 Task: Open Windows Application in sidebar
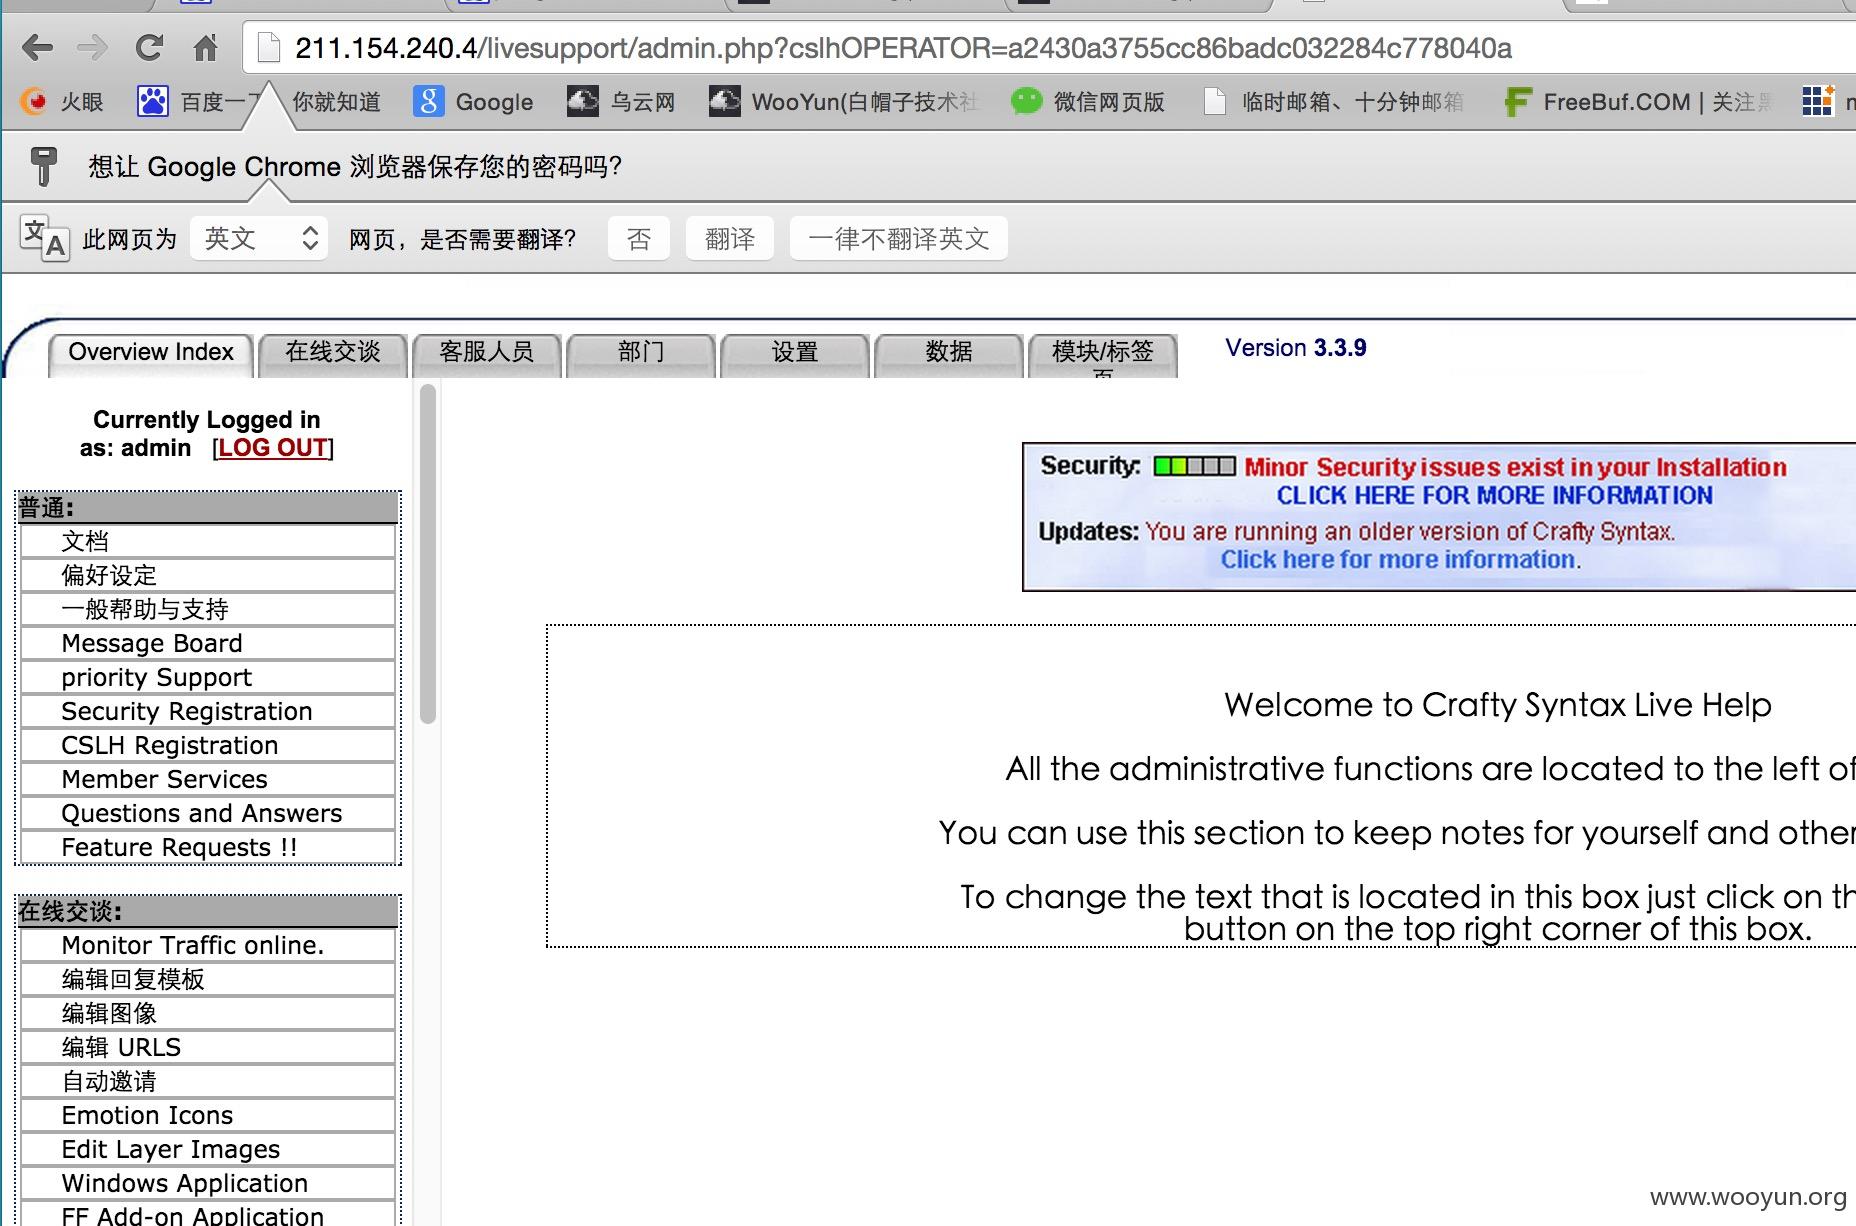[208, 1184]
